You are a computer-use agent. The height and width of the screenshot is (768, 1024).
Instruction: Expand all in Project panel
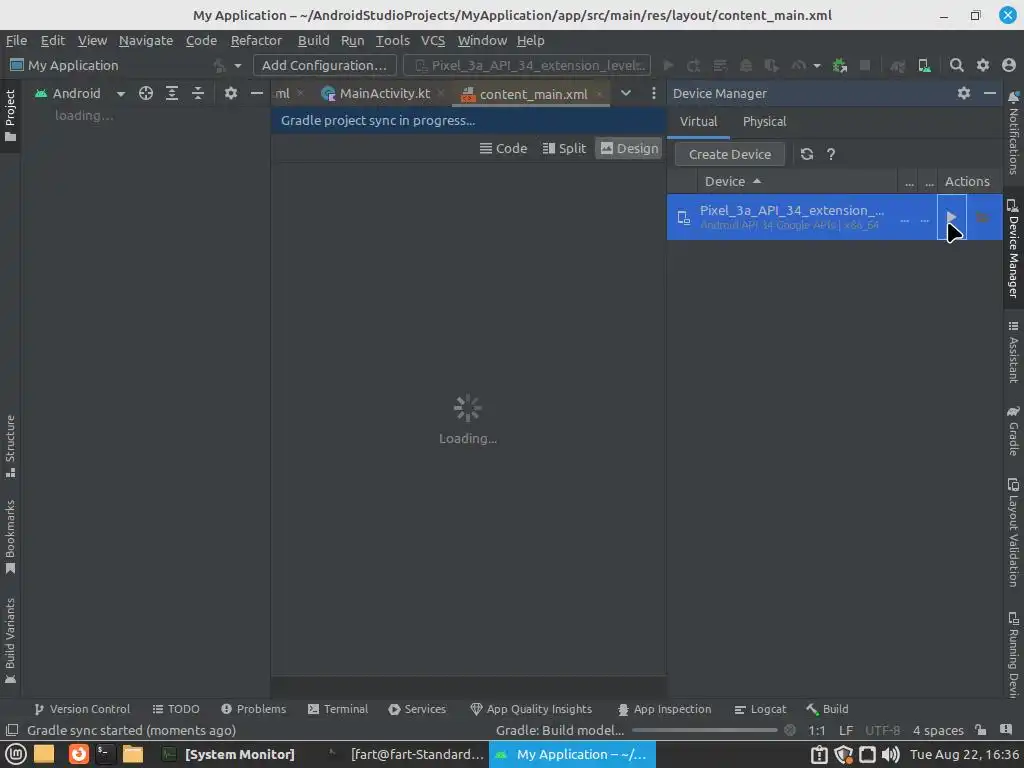click(172, 93)
